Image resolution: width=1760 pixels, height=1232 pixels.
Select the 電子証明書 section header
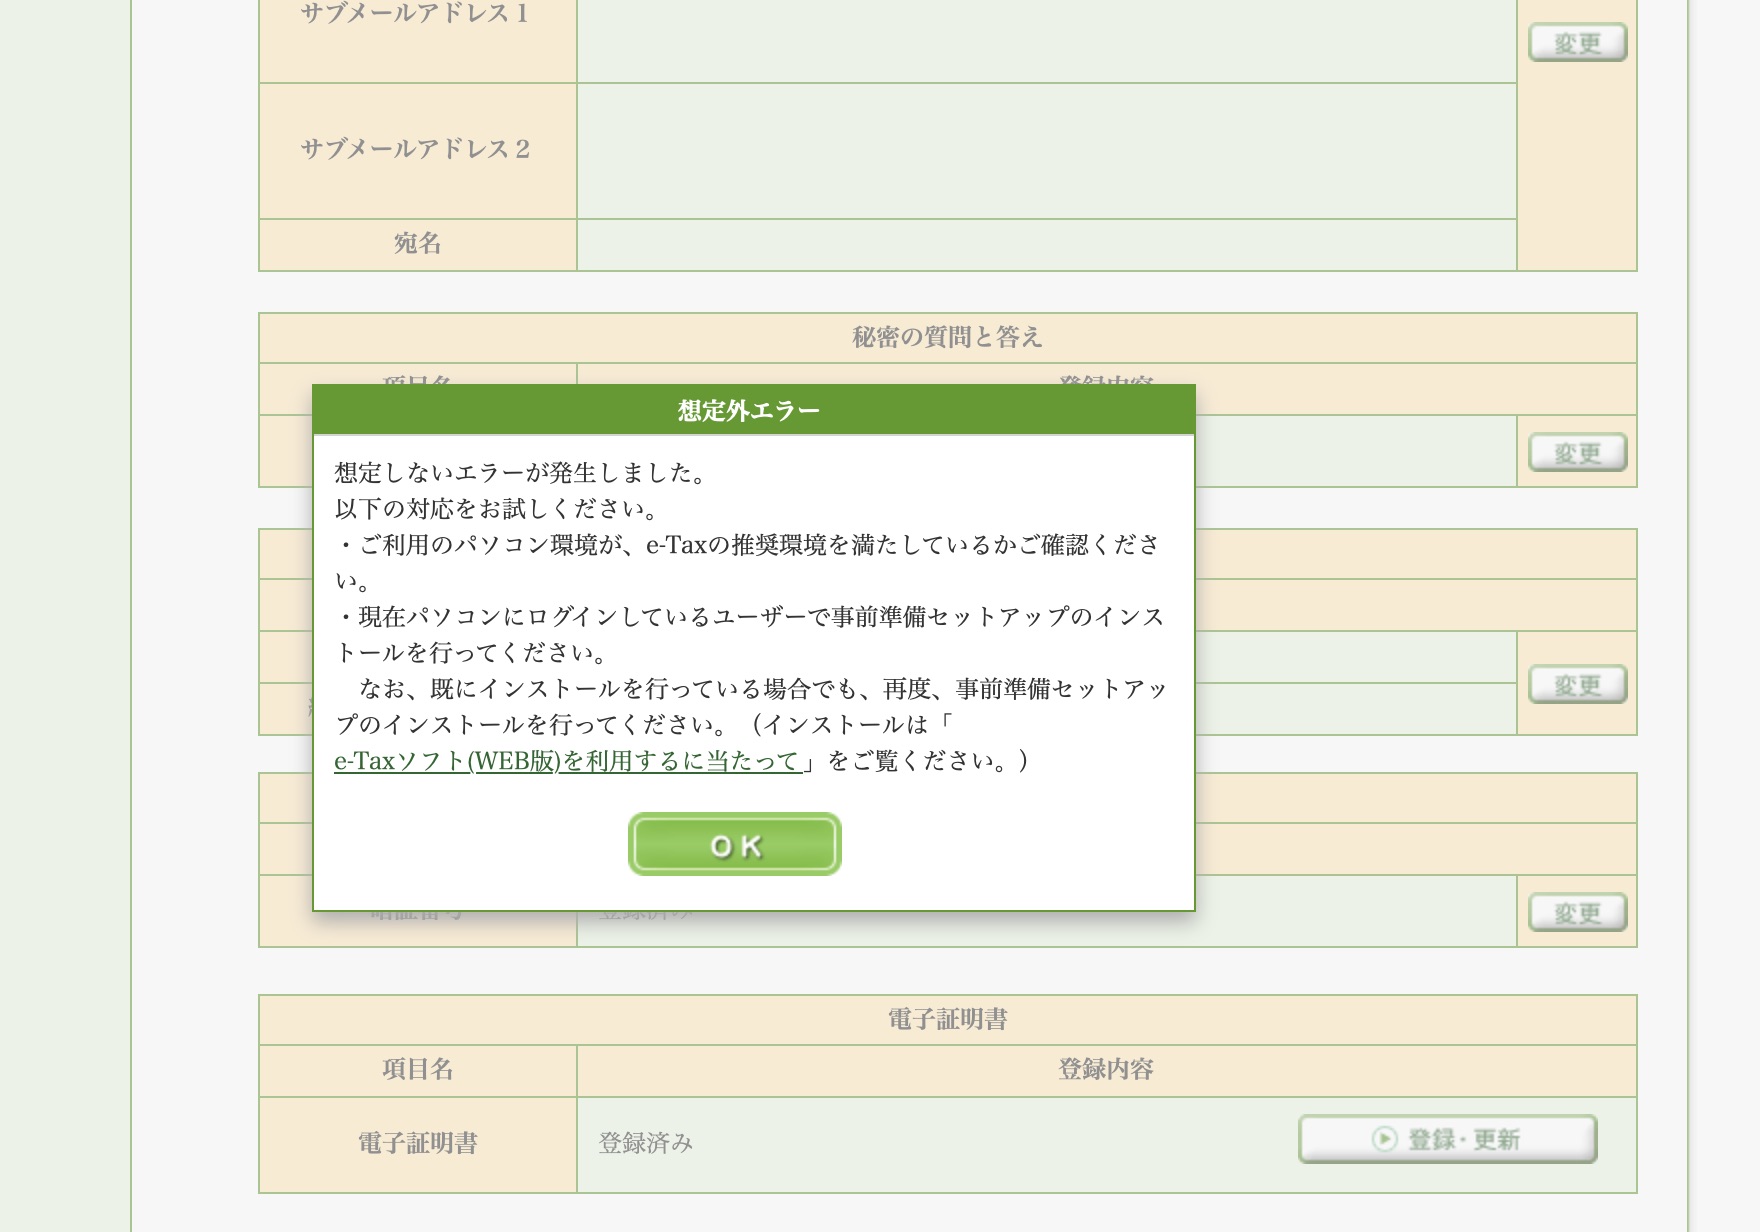point(947,1019)
